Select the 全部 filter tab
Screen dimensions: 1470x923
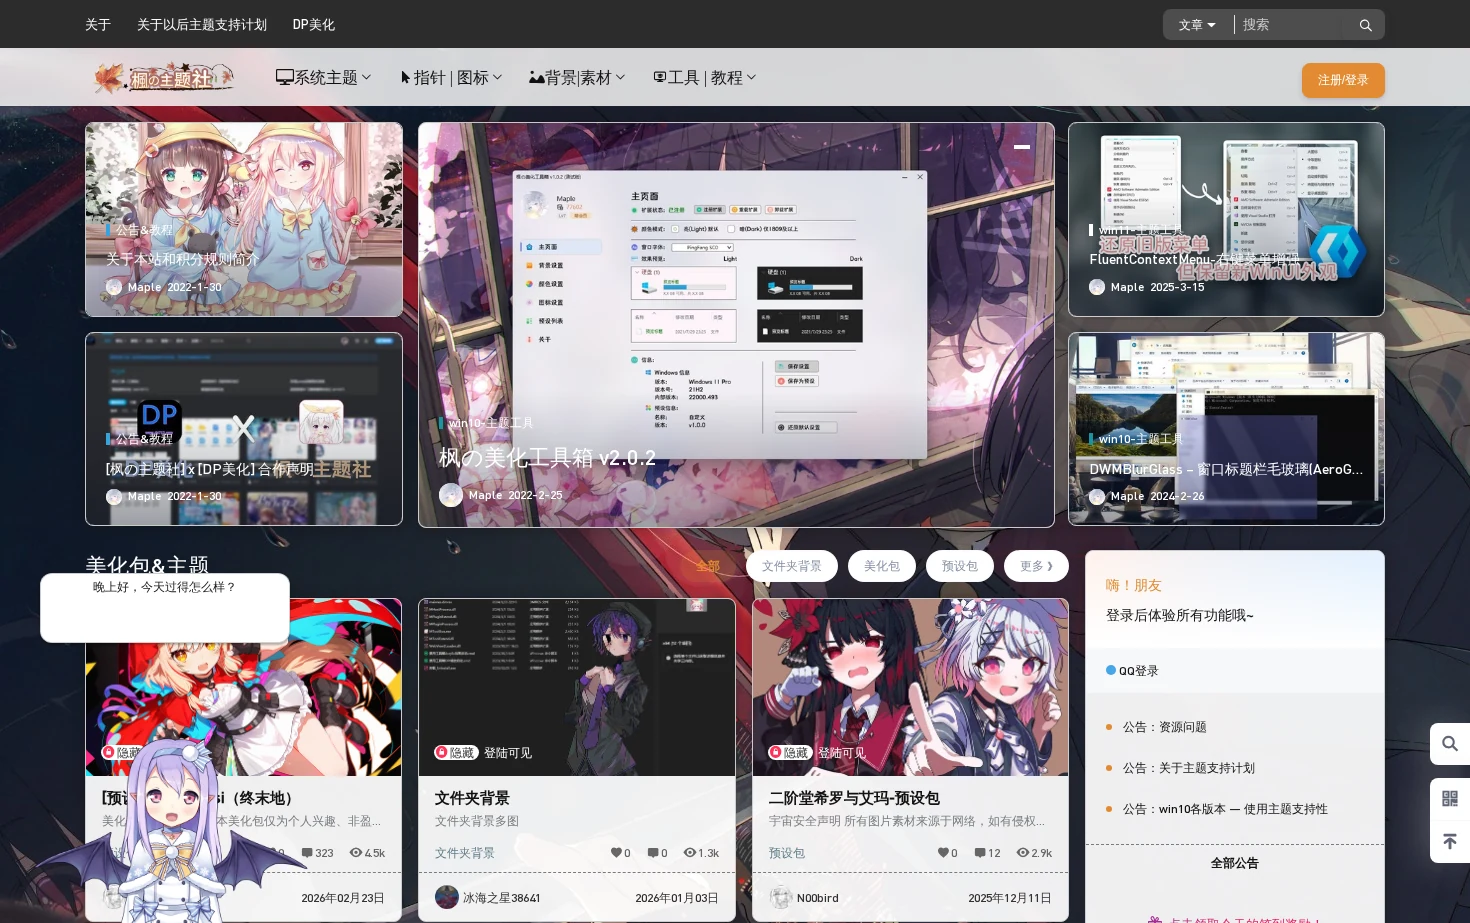(708, 566)
